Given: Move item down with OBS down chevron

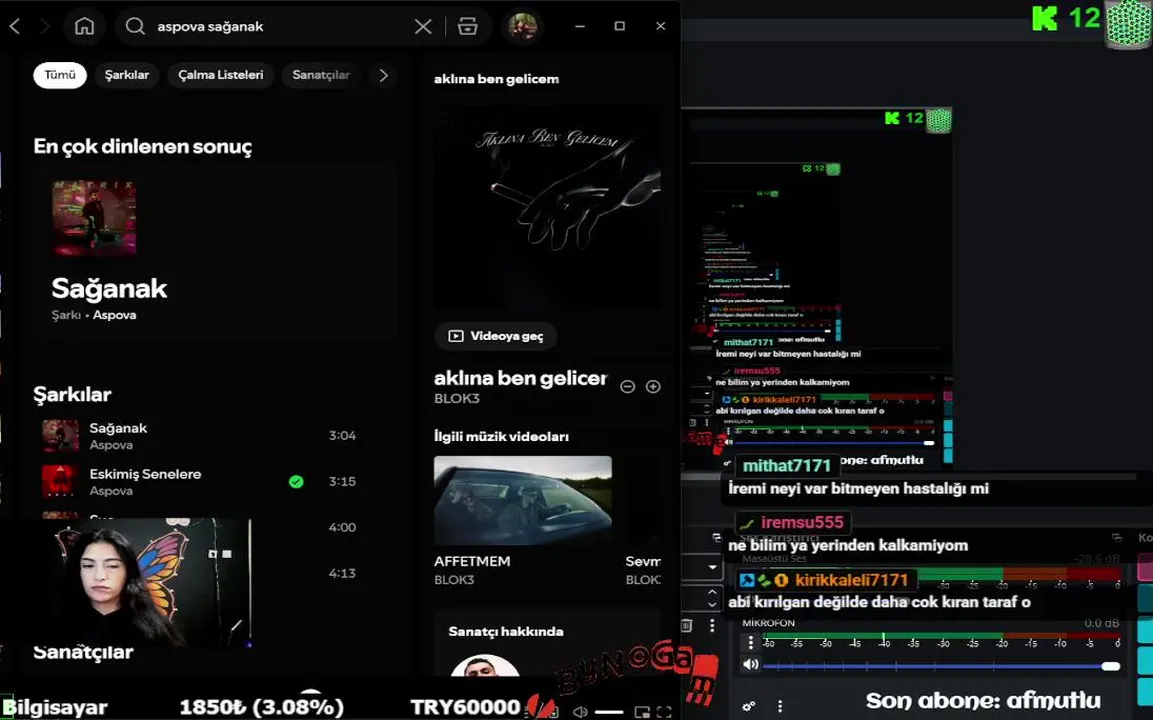Looking at the screenshot, I should 712,605.
